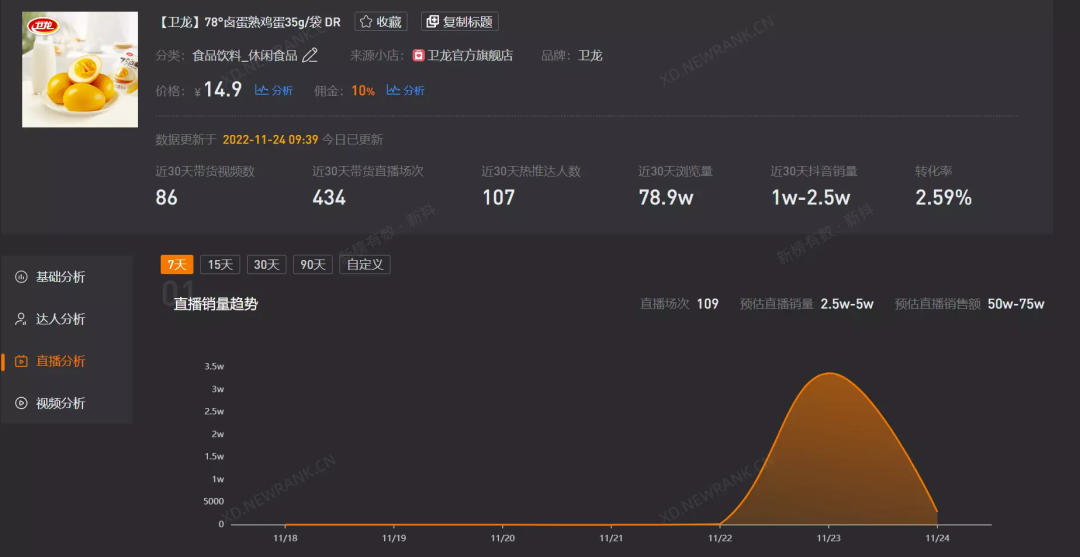Select the 90天 time range
Image resolution: width=1080 pixels, height=557 pixels.
313,264
